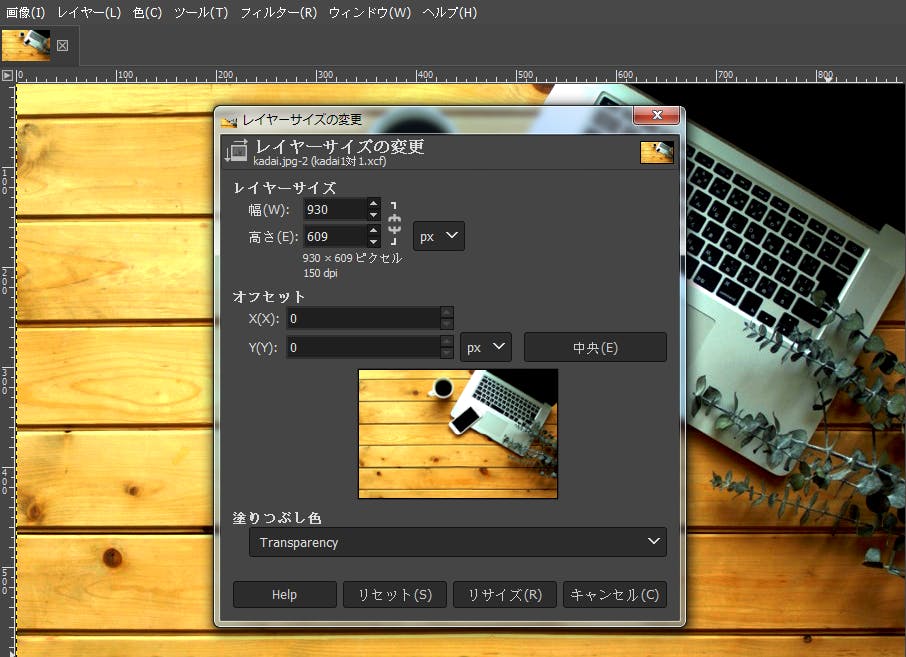Open the 色(C) menu
Screen dimensions: 906x657
(147, 13)
